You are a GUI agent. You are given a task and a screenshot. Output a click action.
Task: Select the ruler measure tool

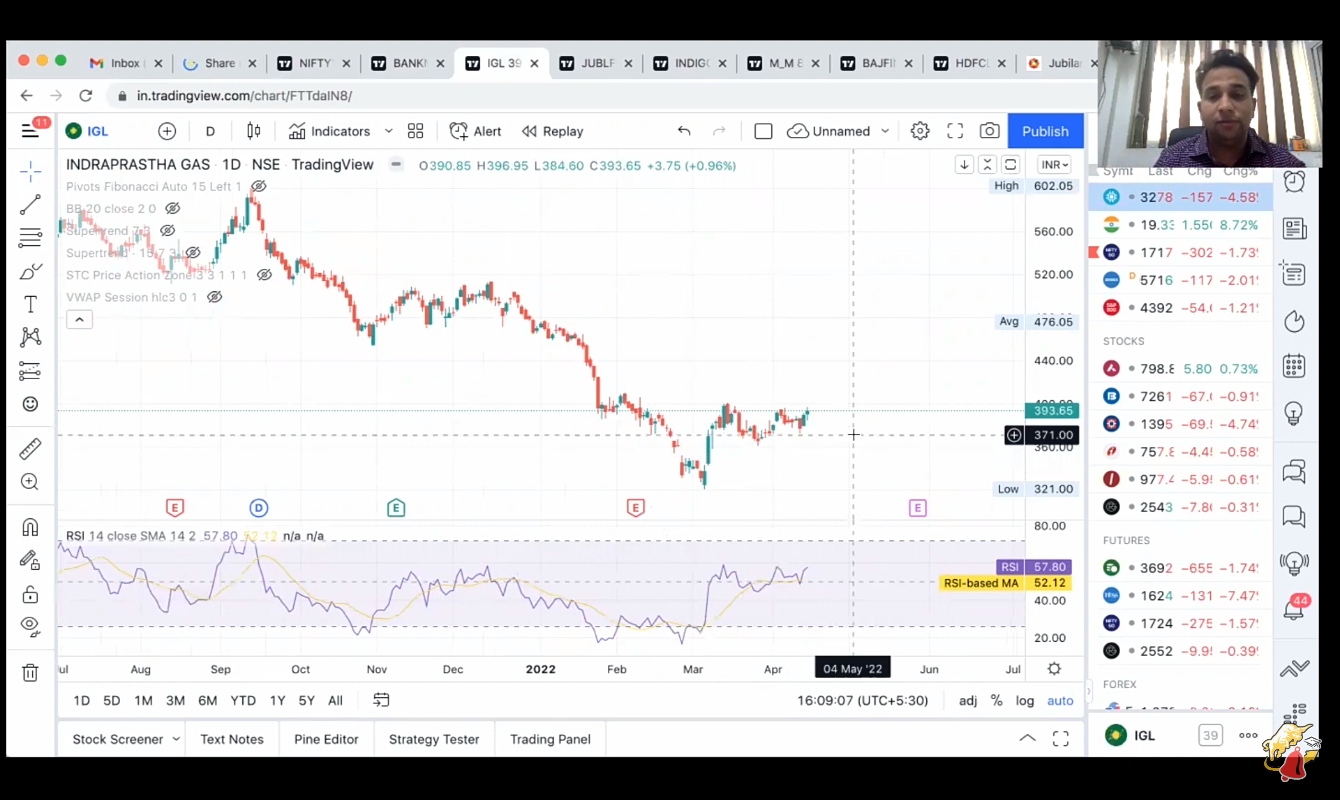(30, 449)
